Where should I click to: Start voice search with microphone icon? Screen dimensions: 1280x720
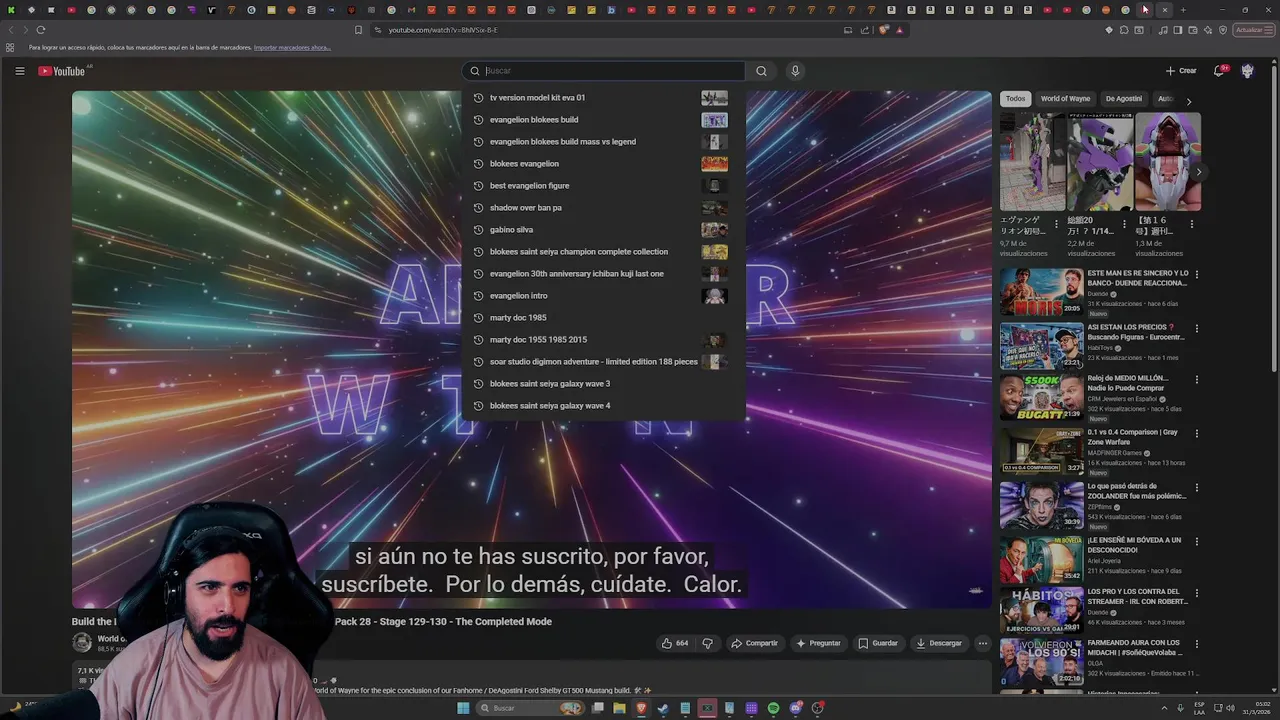click(795, 71)
